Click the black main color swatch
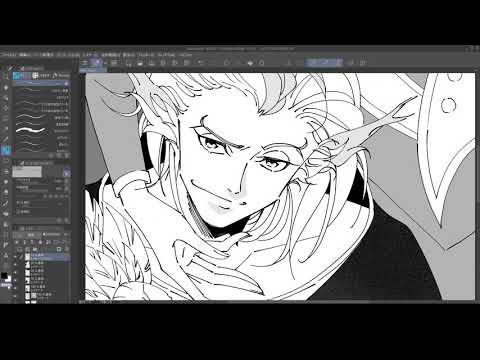 [x=4, y=276]
